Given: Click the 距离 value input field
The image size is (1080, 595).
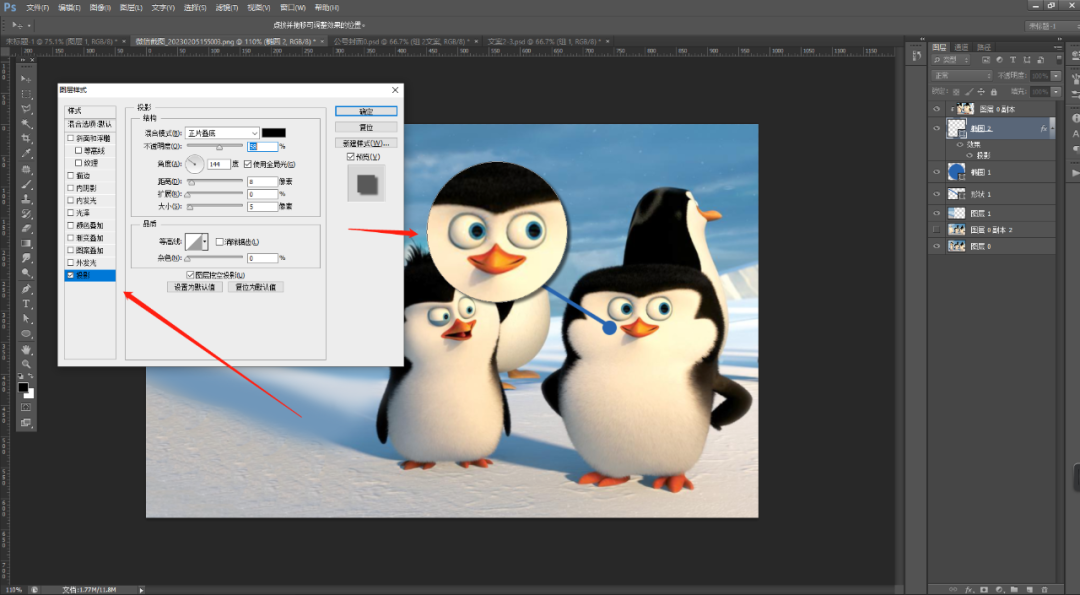Looking at the screenshot, I should pyautogui.click(x=262, y=182).
